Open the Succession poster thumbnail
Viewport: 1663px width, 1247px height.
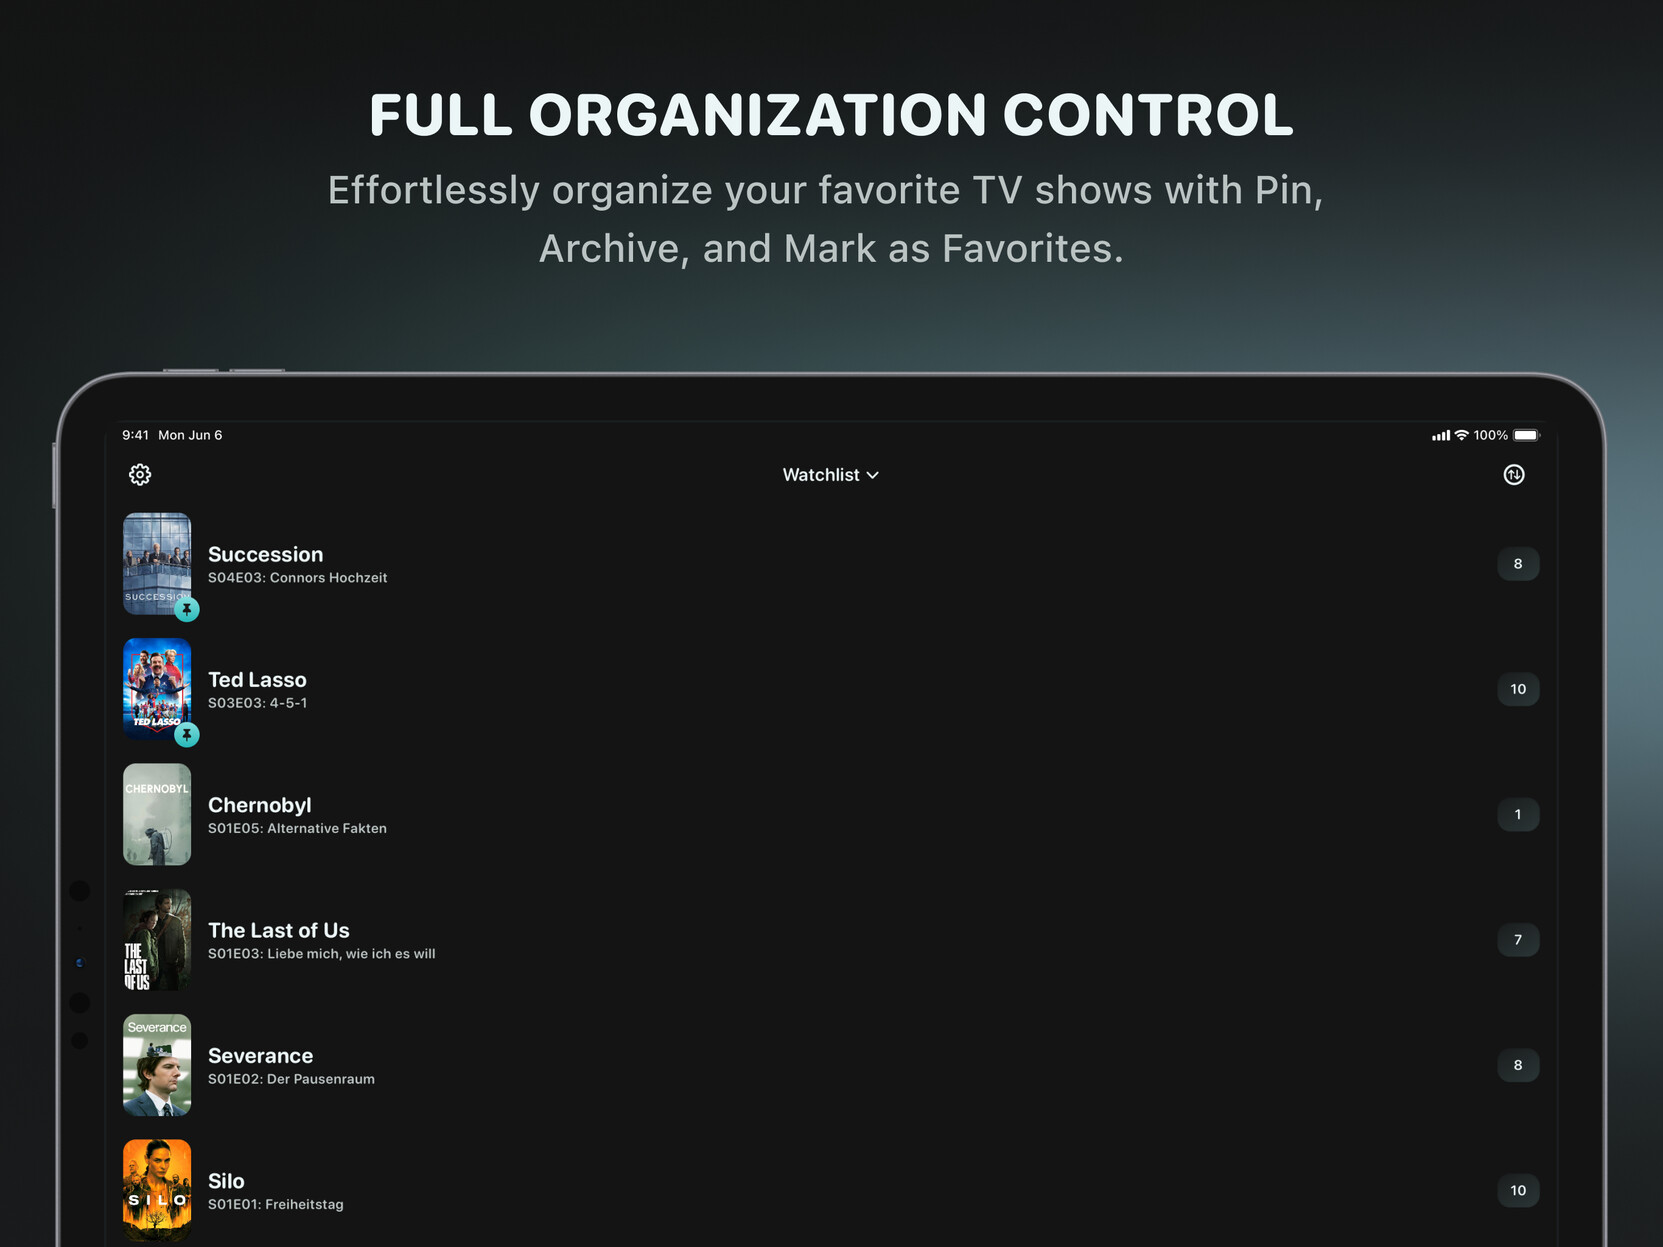click(157, 564)
